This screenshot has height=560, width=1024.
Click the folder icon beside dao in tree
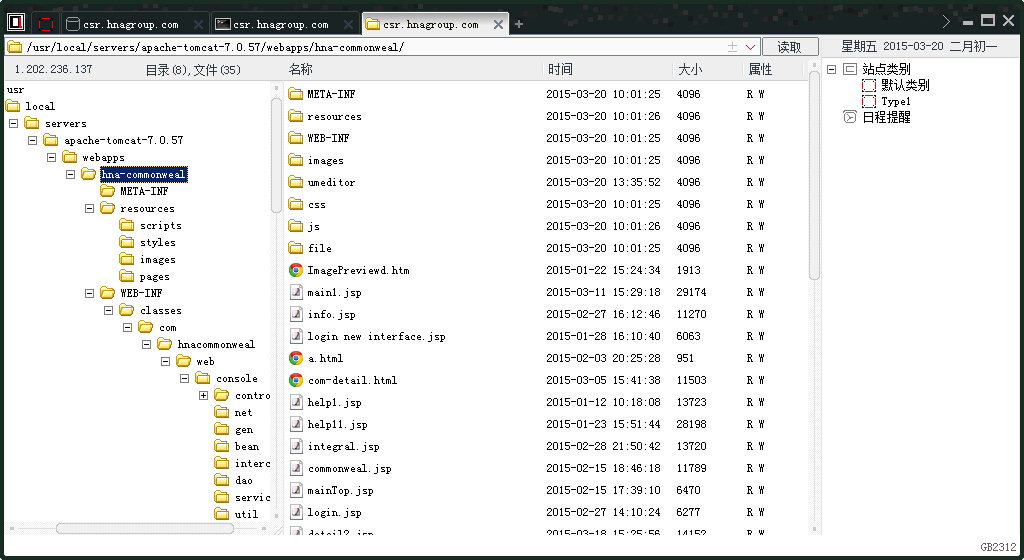pyautogui.click(x=222, y=480)
